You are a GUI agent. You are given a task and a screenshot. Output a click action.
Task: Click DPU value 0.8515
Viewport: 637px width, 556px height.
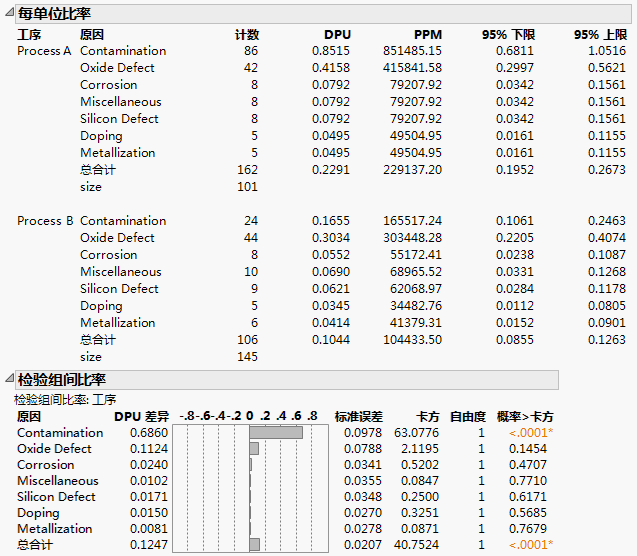point(331,51)
